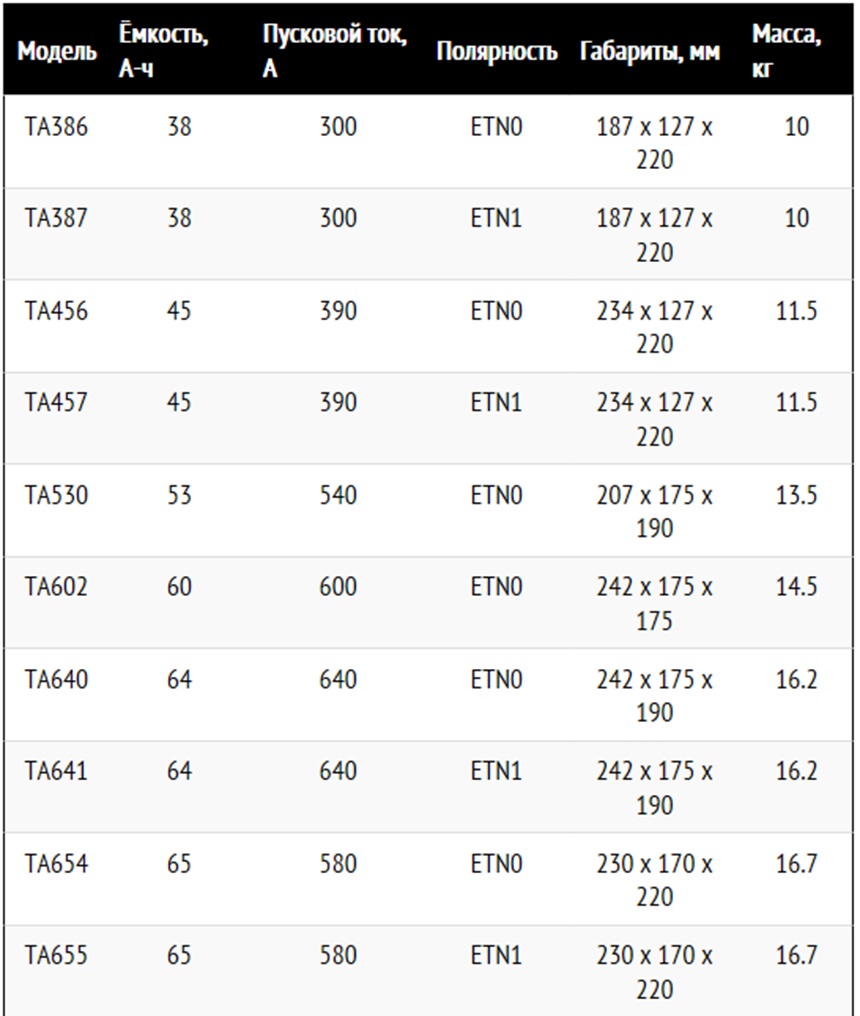Image resolution: width=860 pixels, height=1016 pixels.
Task: Select the TA530 model row label
Action: pos(56,494)
